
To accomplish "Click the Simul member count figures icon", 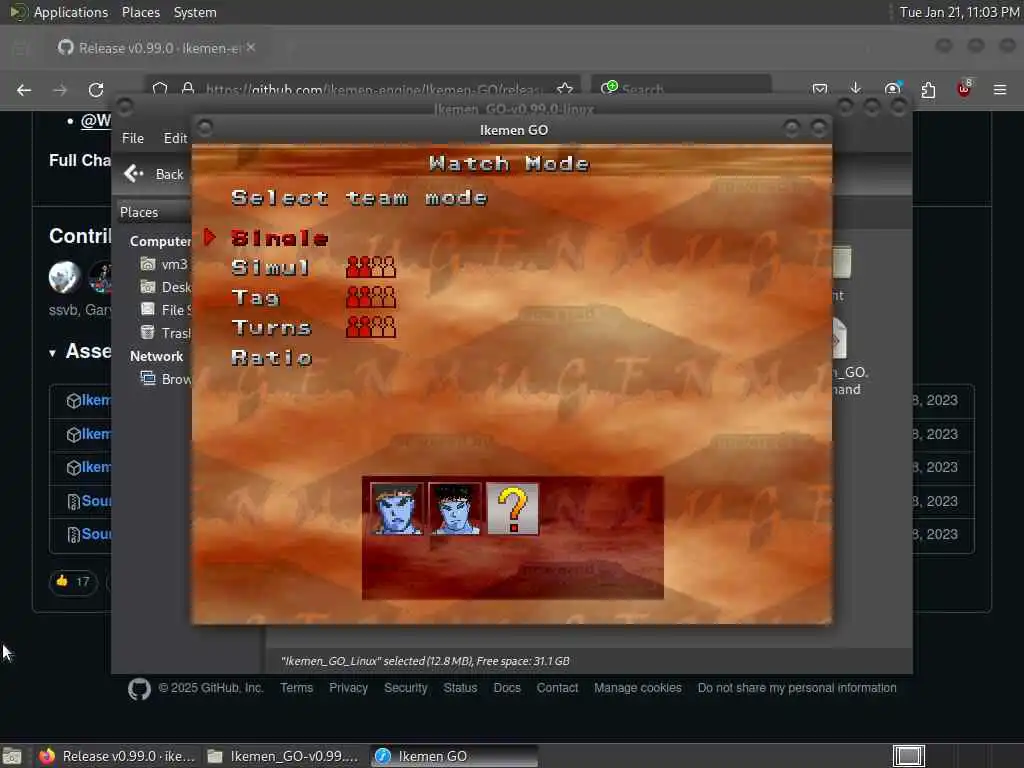I will coord(371,267).
